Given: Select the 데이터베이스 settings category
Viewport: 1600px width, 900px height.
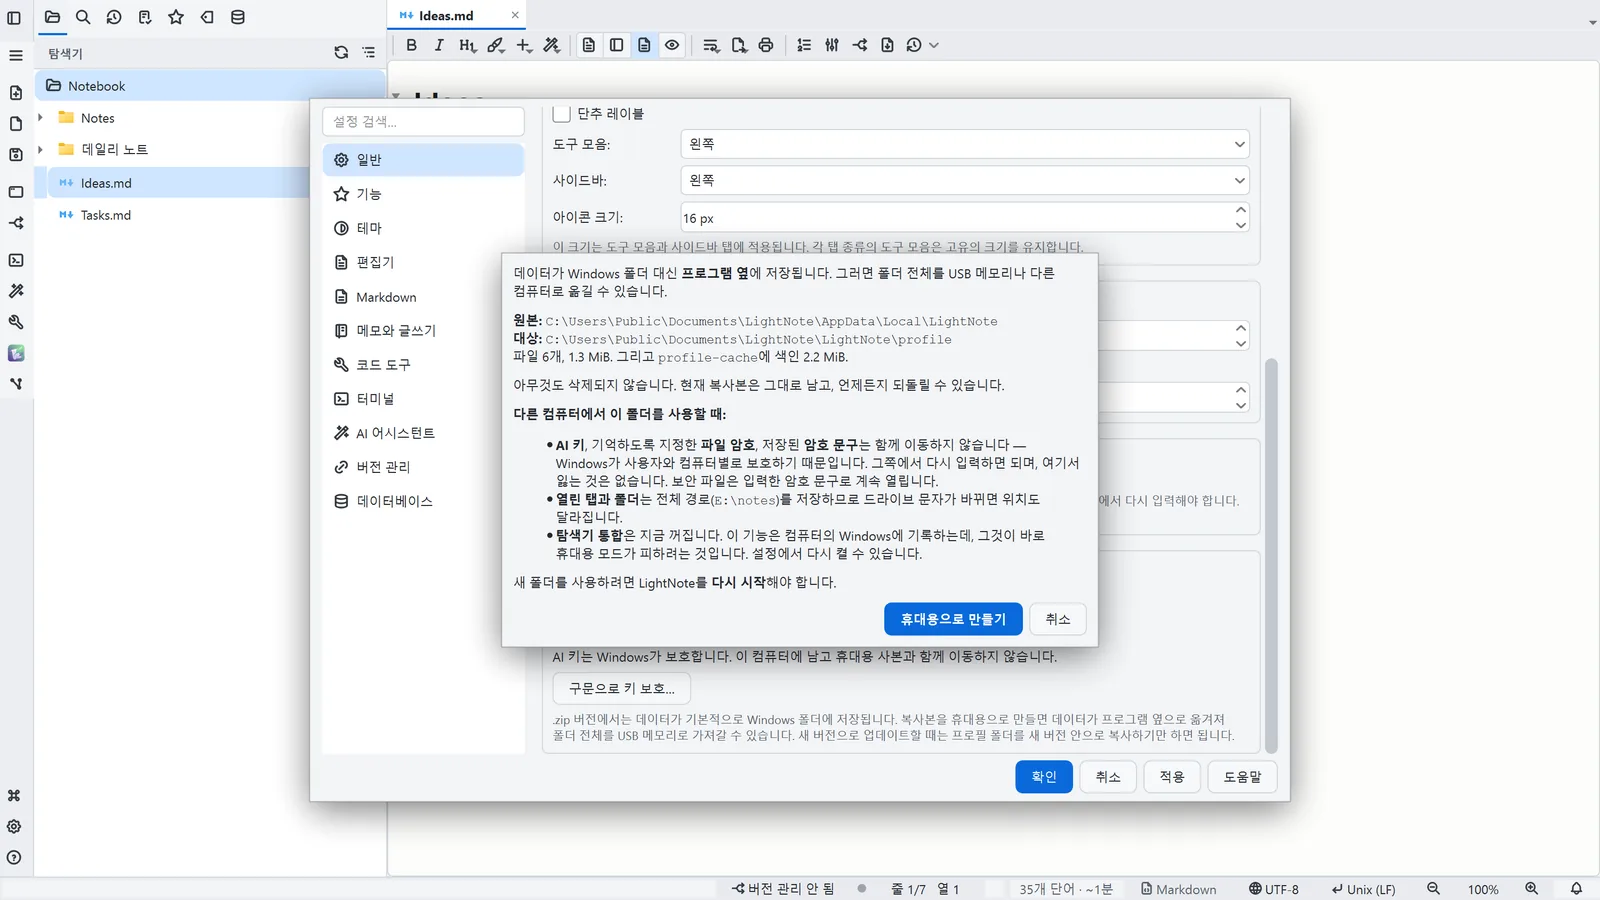Looking at the screenshot, I should pos(423,501).
